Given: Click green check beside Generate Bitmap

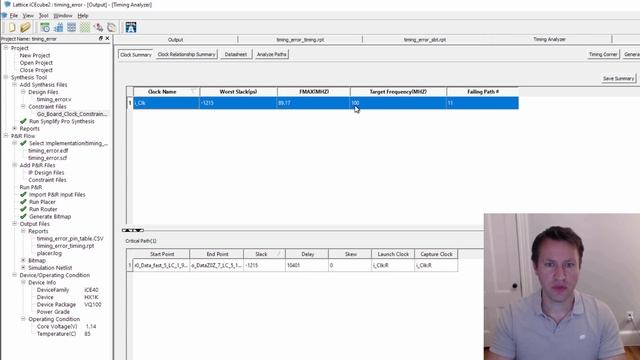Looking at the screenshot, I should click(x=23, y=217).
